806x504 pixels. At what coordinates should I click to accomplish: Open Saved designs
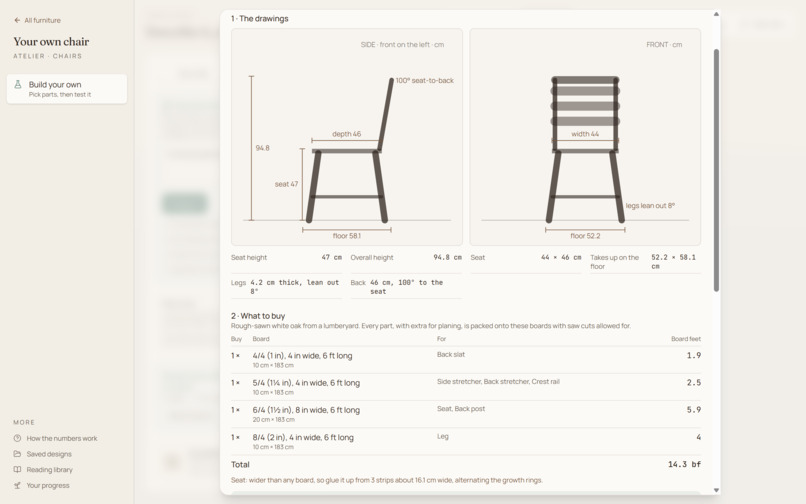(49, 454)
